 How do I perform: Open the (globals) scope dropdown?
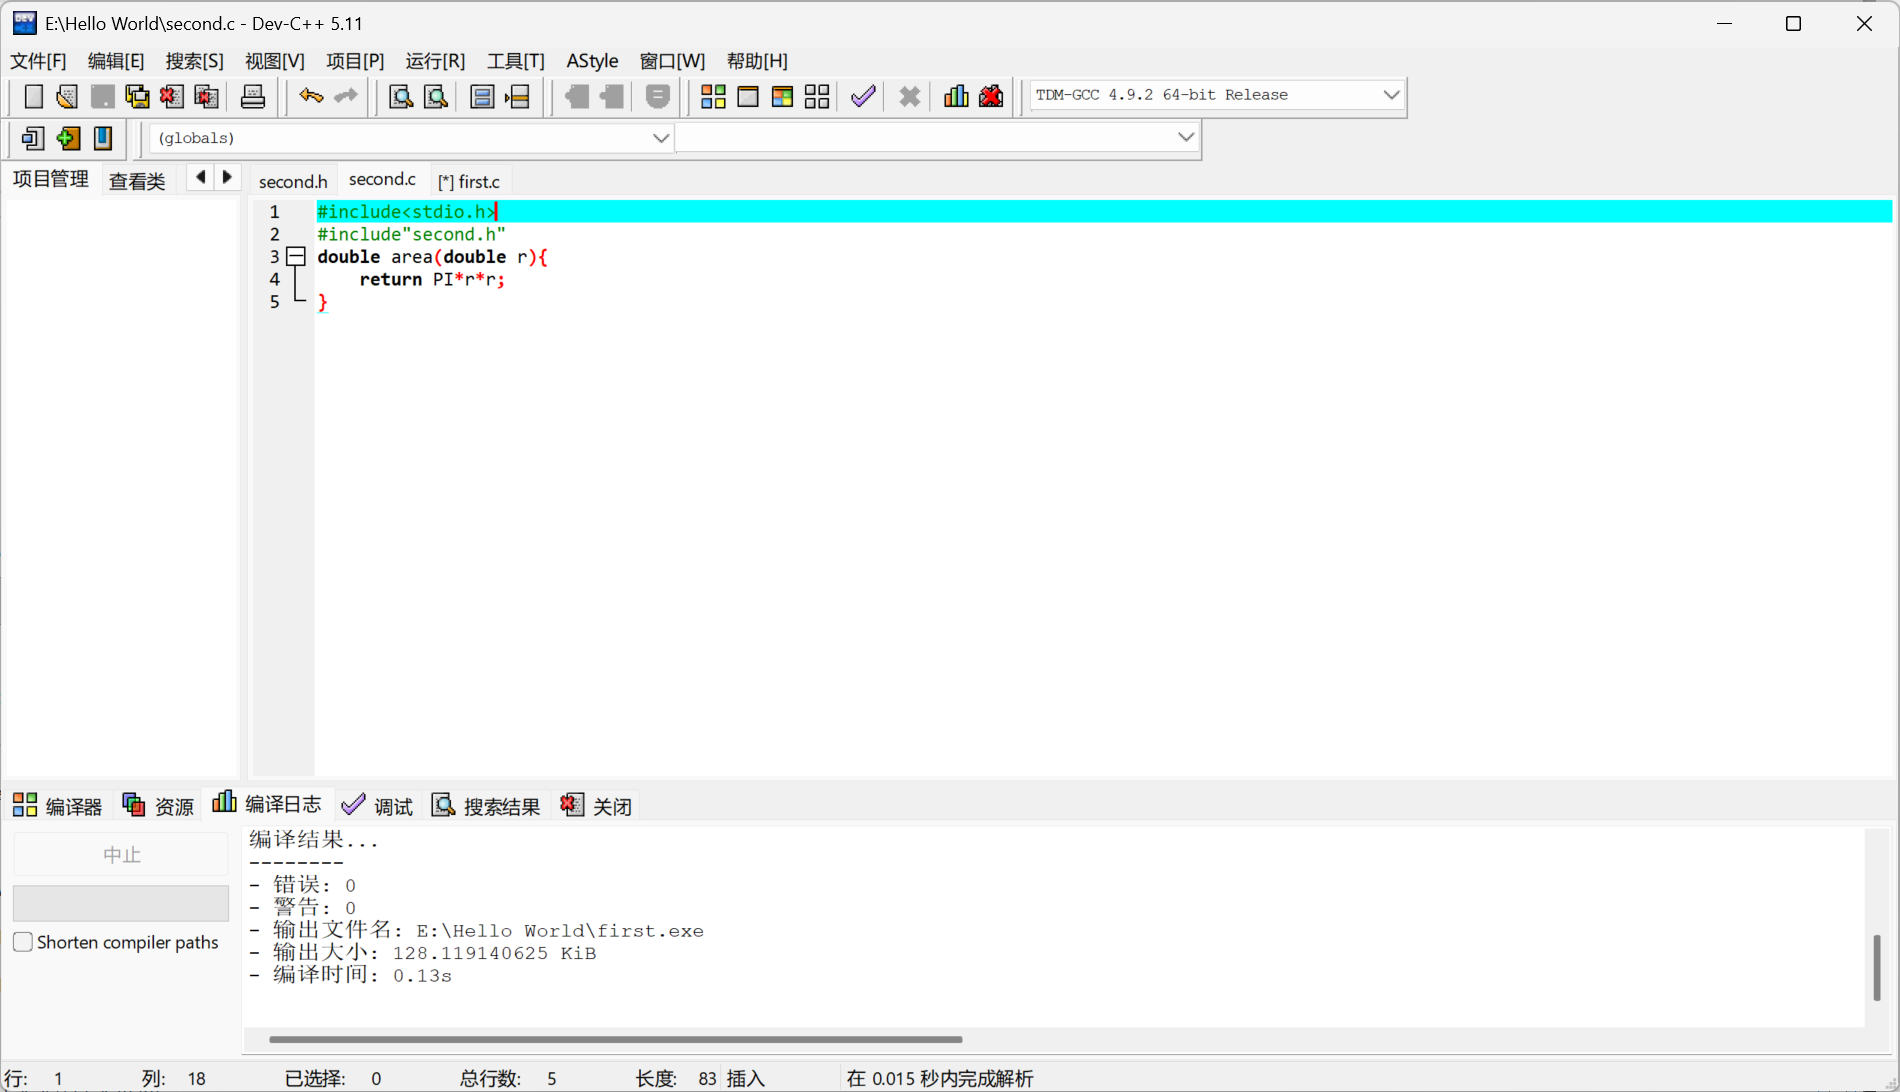(660, 138)
